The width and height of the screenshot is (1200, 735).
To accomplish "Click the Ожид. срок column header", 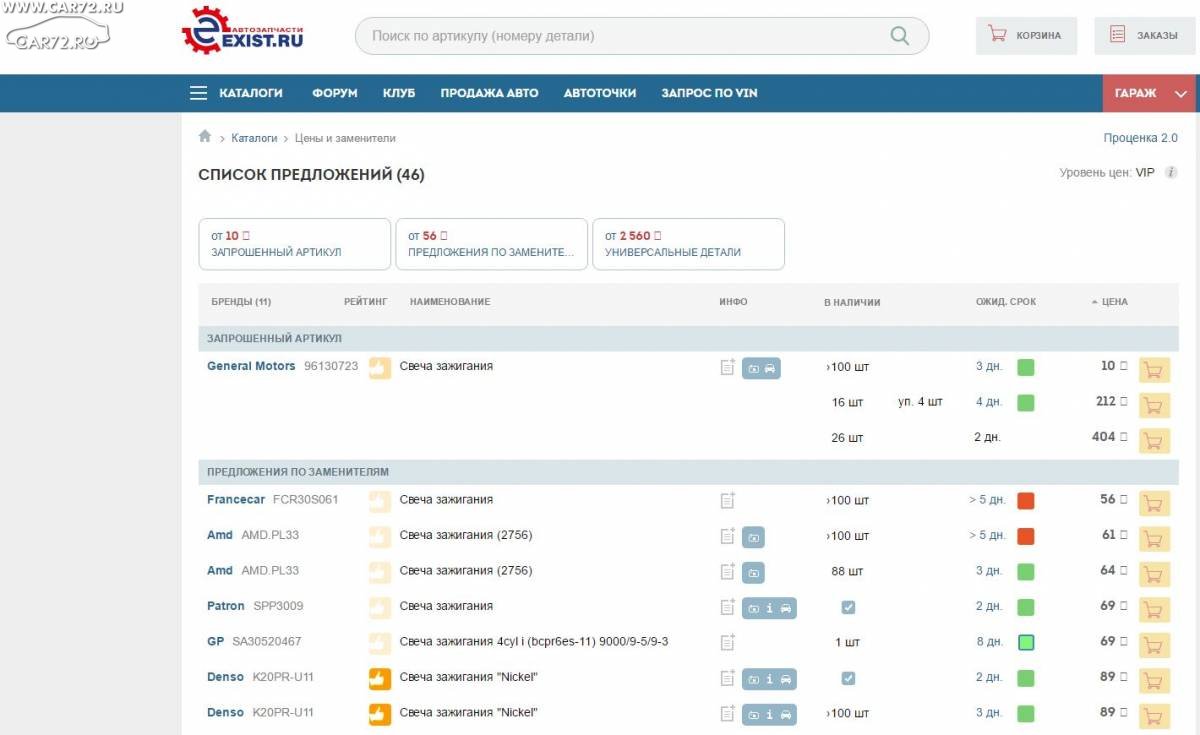I will click(1006, 302).
